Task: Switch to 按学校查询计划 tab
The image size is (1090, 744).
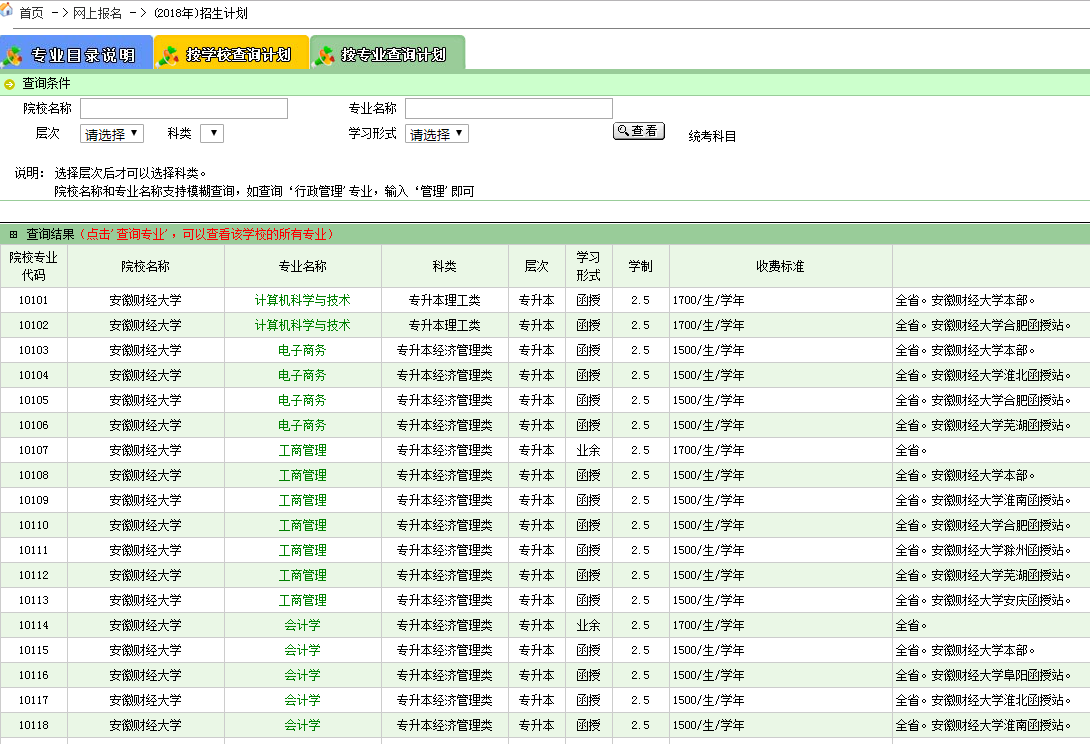Action: (231, 54)
